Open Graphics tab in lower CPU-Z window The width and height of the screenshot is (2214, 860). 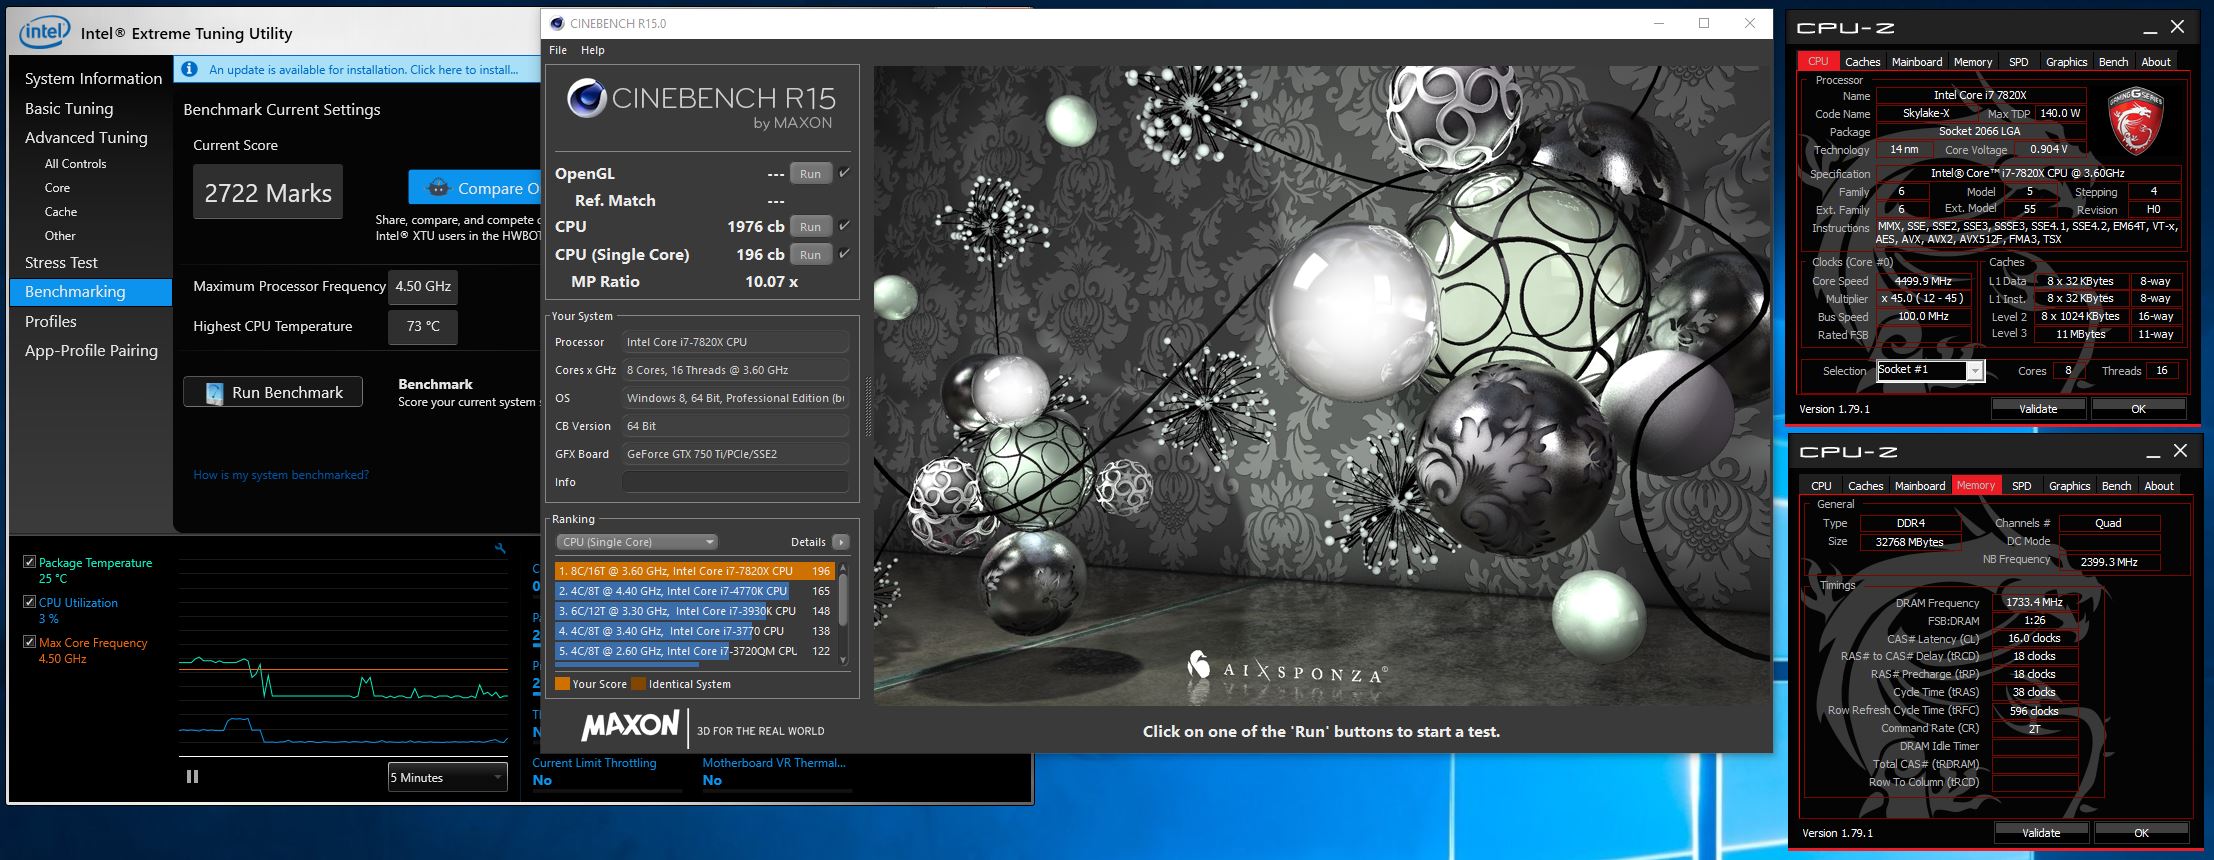(x=2069, y=486)
